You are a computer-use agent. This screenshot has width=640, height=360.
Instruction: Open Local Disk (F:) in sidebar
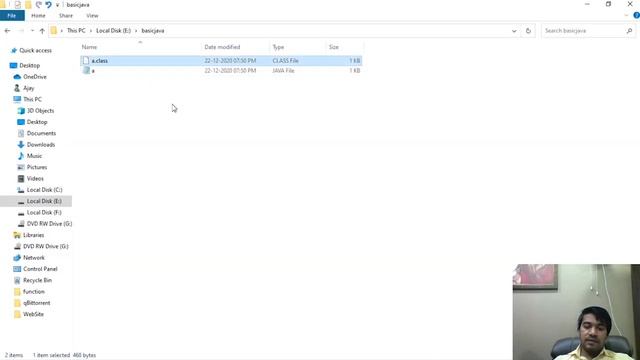(x=44, y=213)
